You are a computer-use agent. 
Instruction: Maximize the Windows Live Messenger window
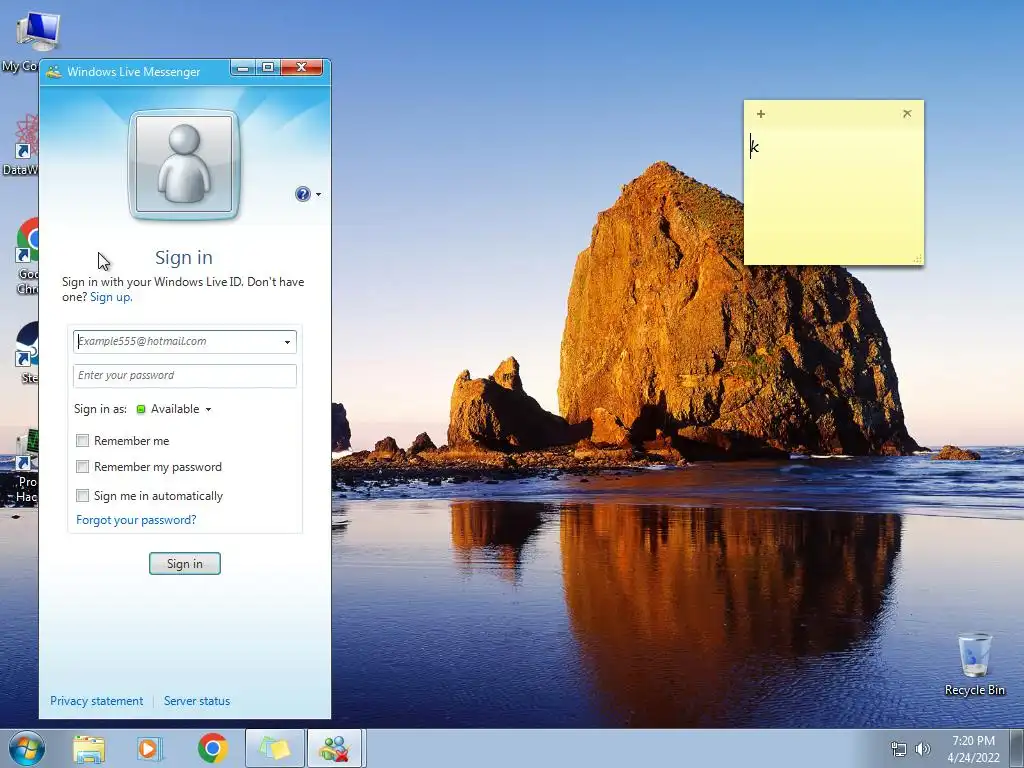[268, 68]
